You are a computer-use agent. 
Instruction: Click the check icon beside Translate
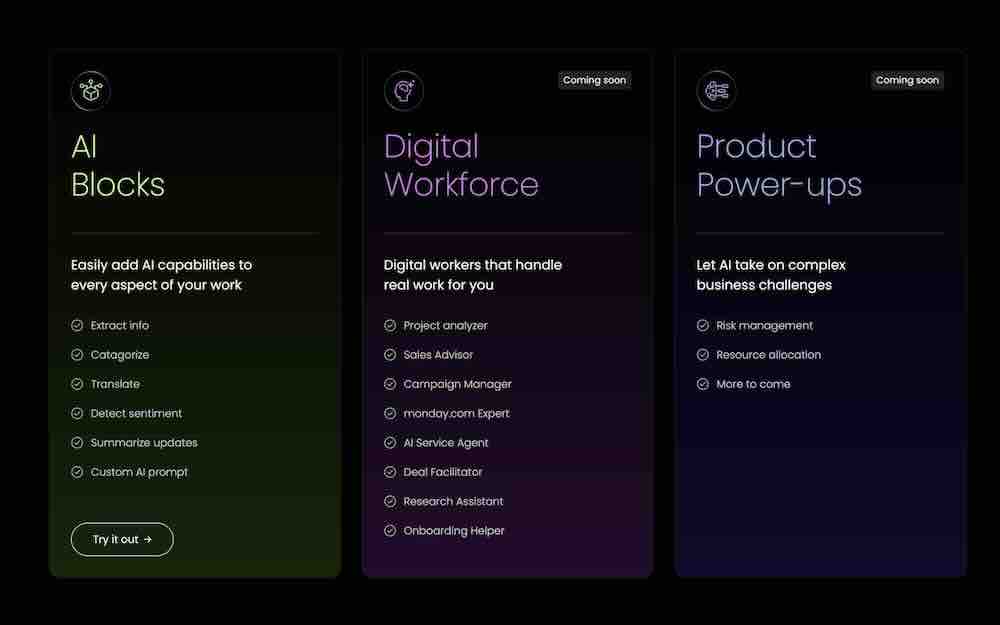(77, 384)
